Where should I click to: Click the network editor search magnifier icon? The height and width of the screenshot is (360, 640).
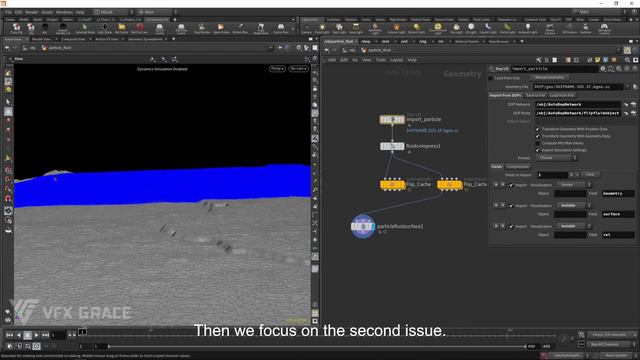[x=627, y=60]
